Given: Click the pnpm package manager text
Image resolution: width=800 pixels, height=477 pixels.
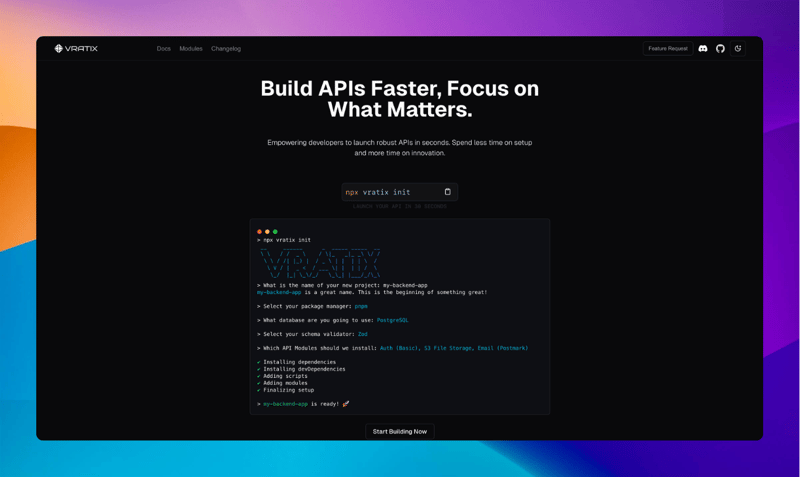Looking at the screenshot, I should click(x=361, y=306).
